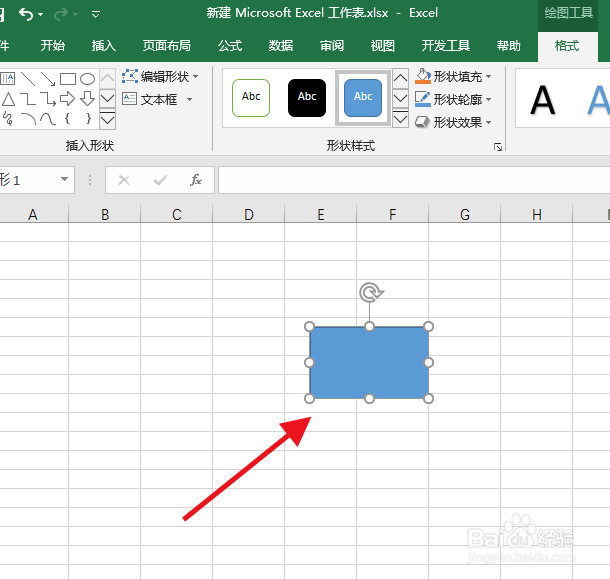Open the 形状样式 dialog launcher

coord(498,147)
